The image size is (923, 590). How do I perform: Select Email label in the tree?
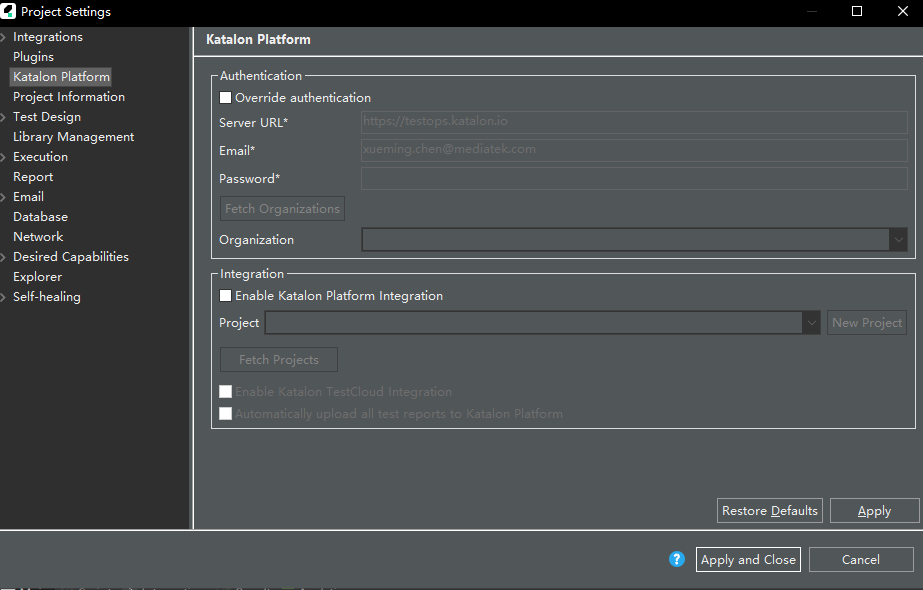28,197
